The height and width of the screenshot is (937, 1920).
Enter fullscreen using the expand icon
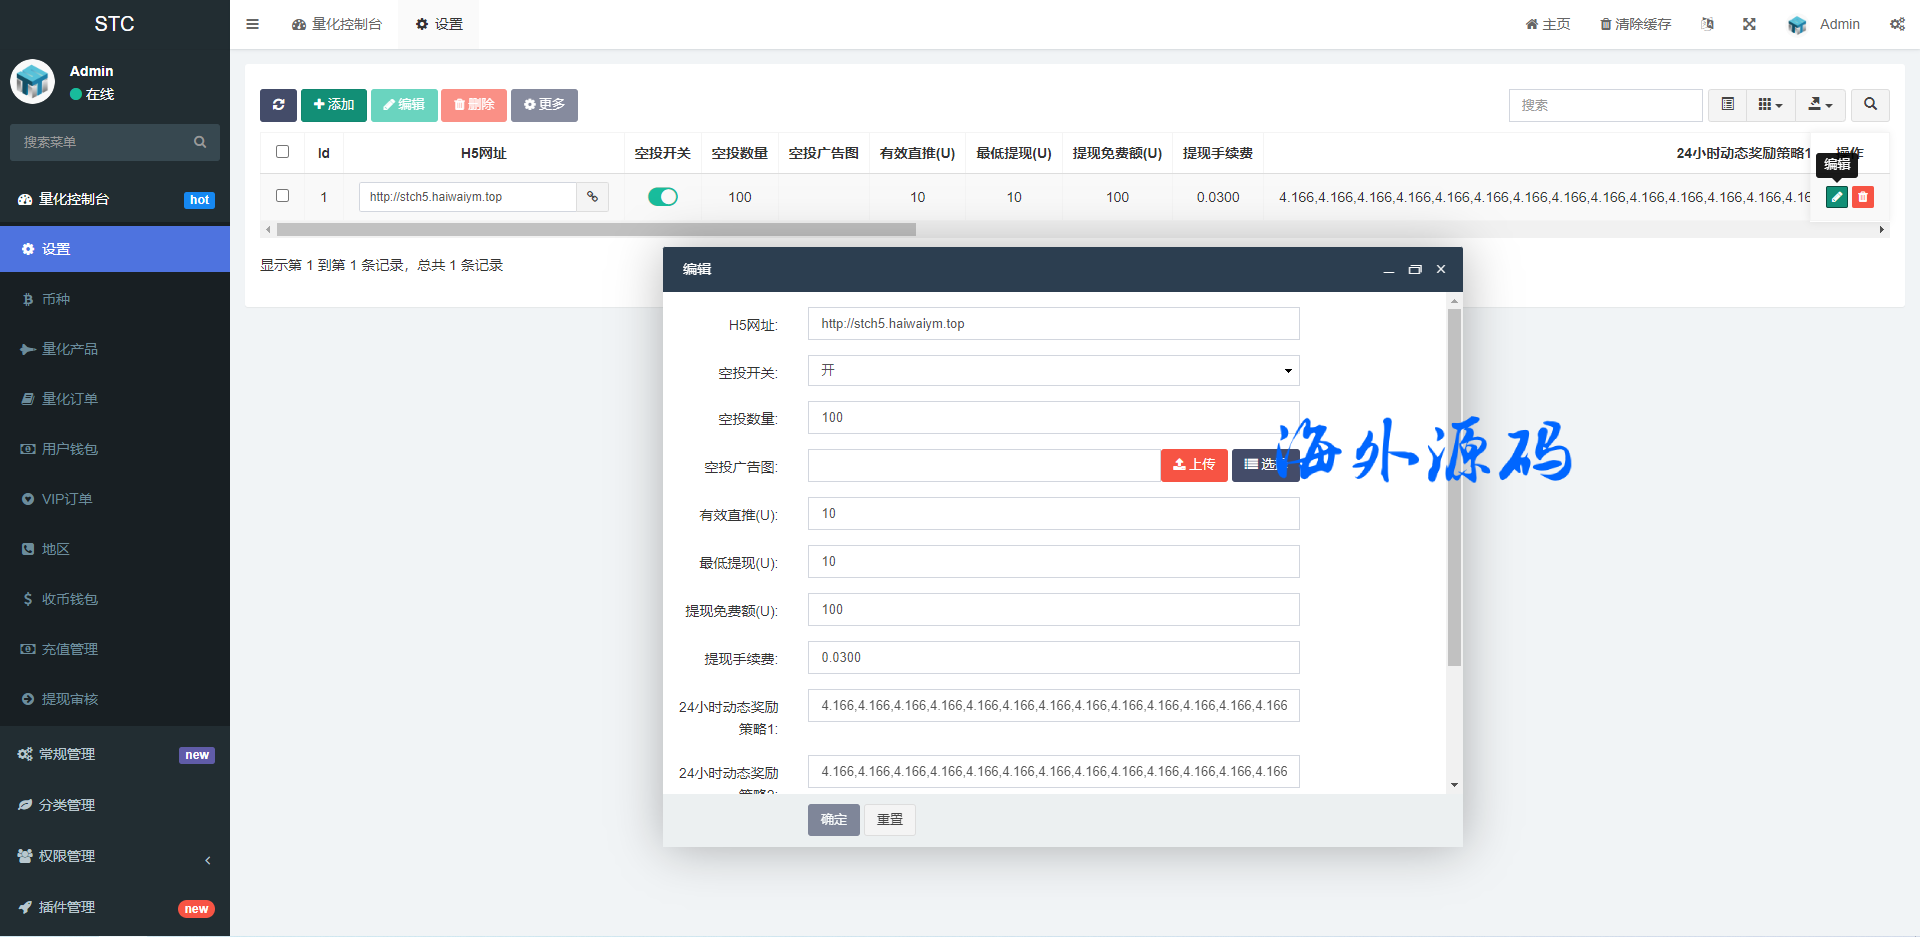click(x=1749, y=24)
